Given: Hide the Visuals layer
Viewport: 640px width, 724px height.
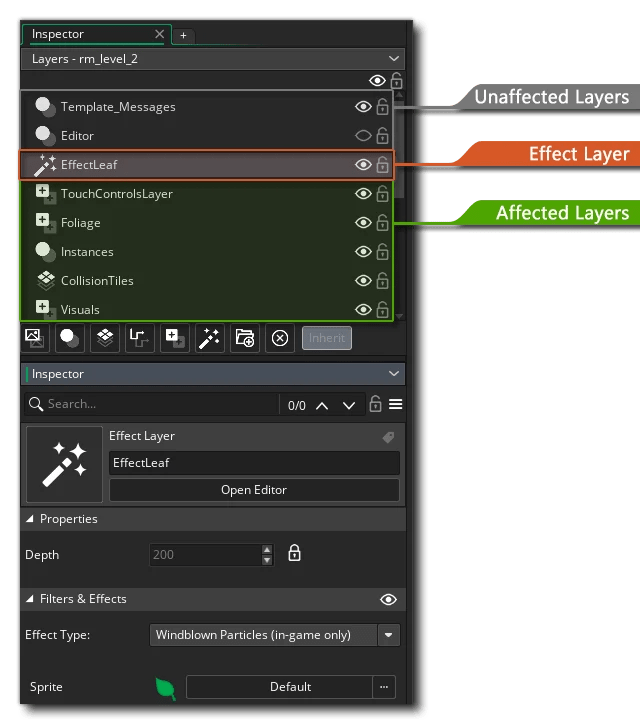Looking at the screenshot, I should pyautogui.click(x=363, y=309).
